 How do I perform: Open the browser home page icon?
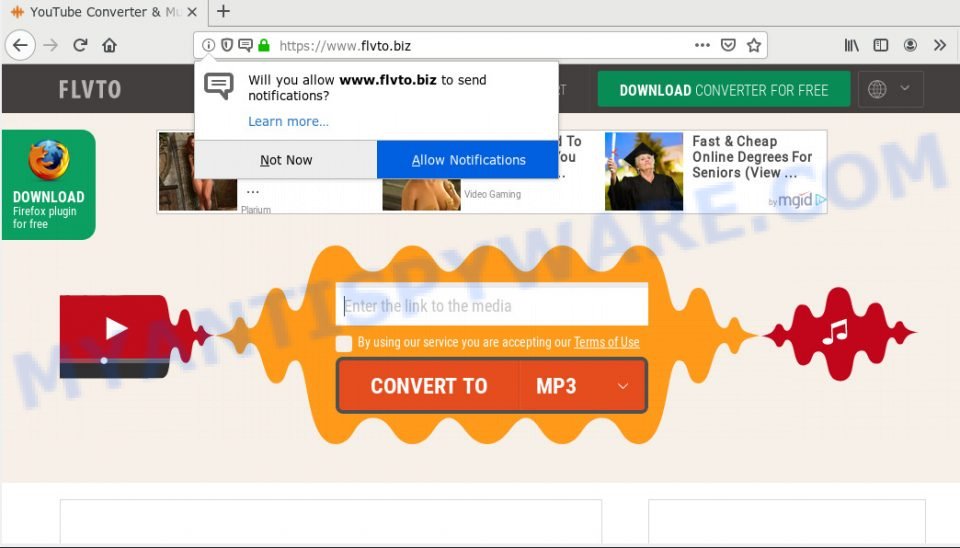pos(110,45)
